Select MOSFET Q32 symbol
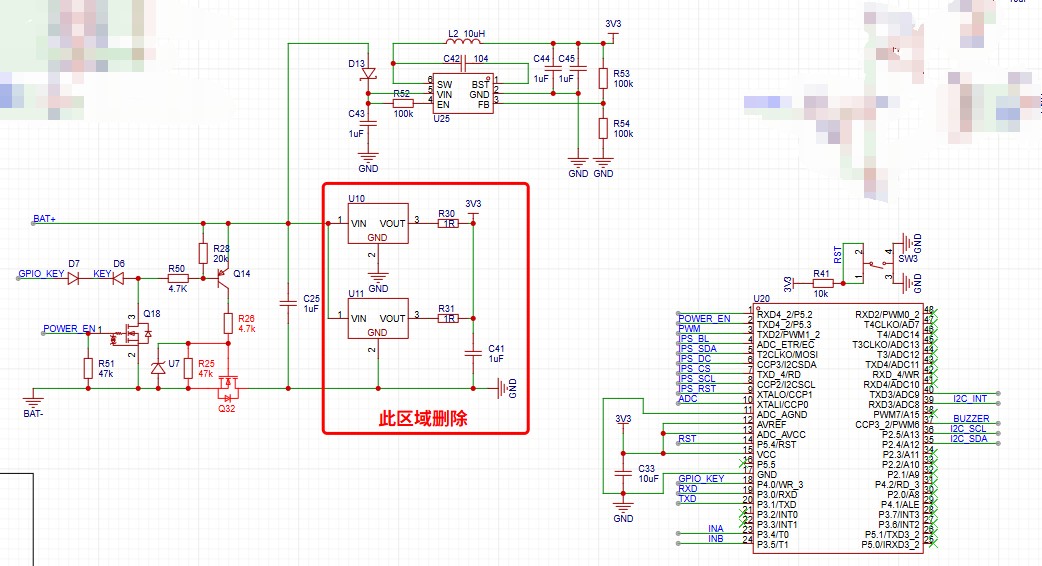Viewport: 1042px width, 566px height. tap(229, 385)
